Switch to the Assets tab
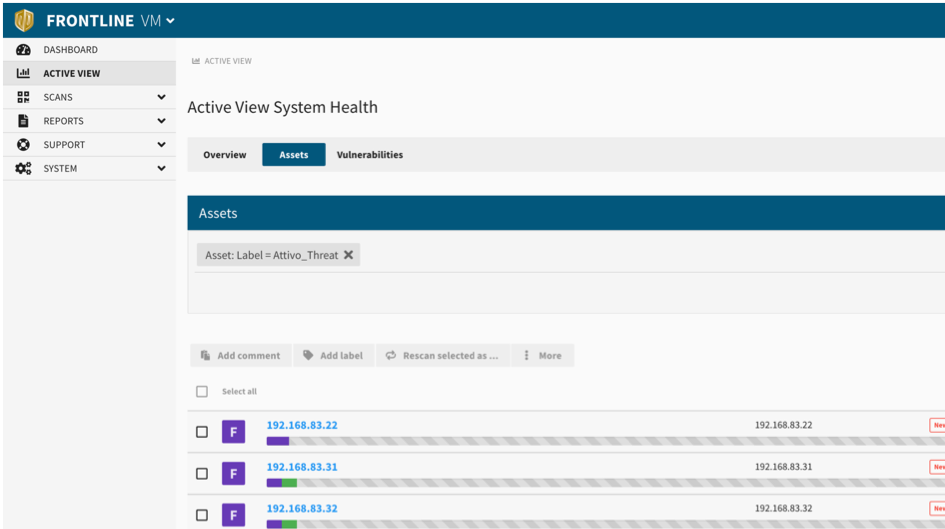 pyautogui.click(x=294, y=155)
